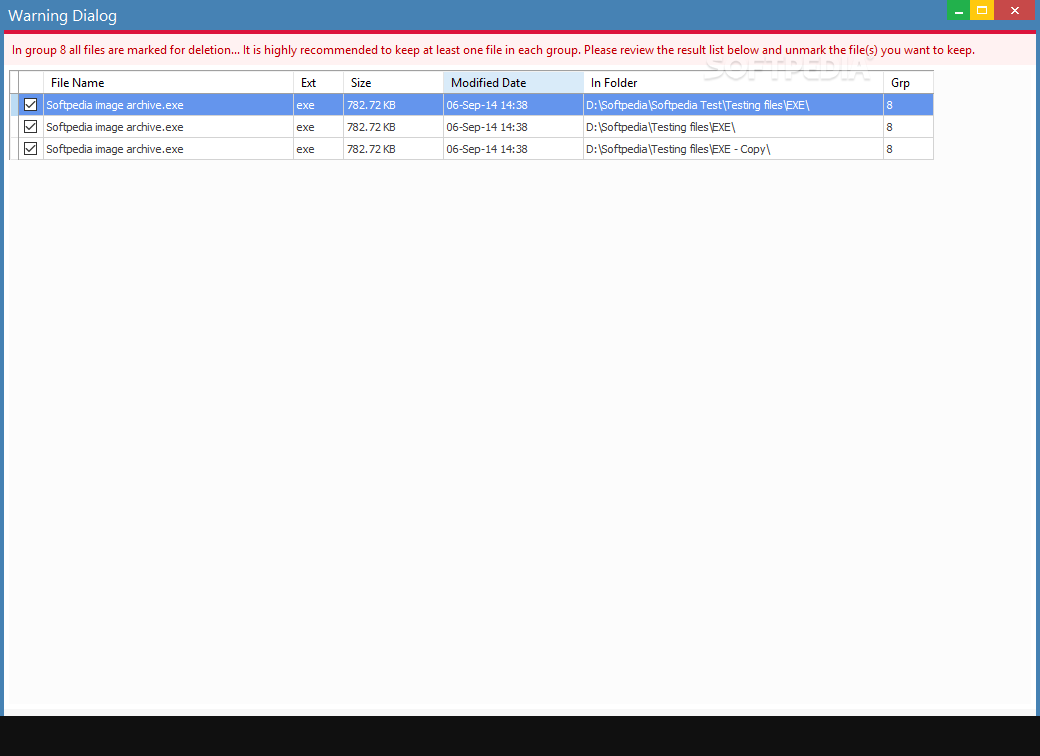Uncheck the file in EXE - Copy folder
The height and width of the screenshot is (756, 1040).
[x=31, y=149]
